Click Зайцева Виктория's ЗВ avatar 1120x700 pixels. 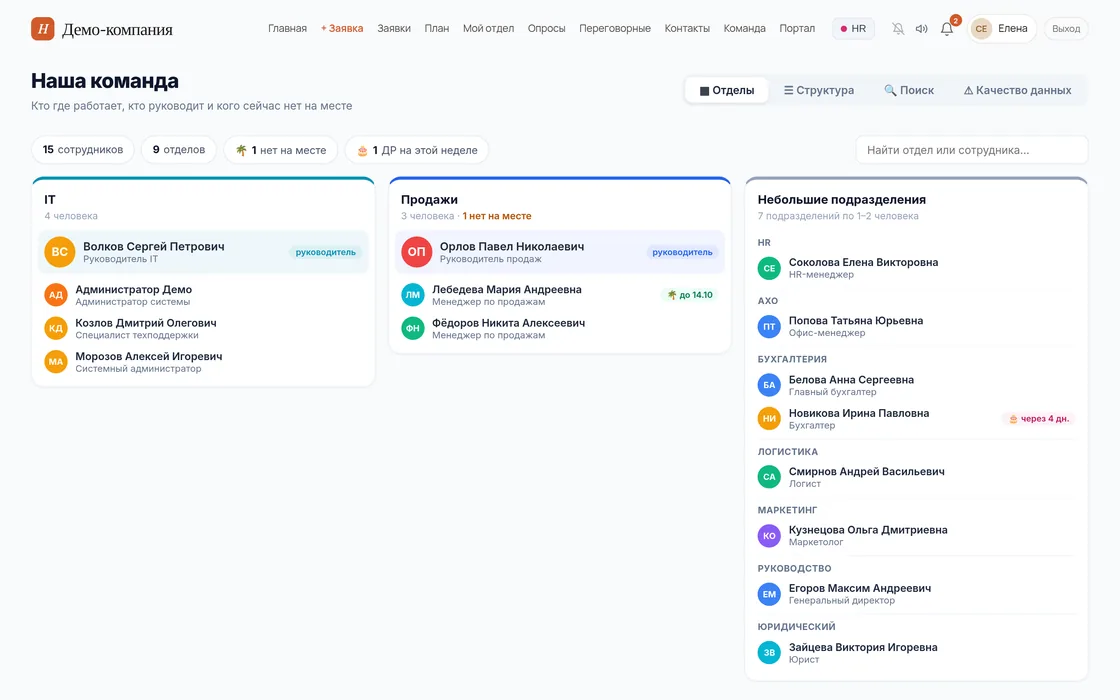(769, 653)
